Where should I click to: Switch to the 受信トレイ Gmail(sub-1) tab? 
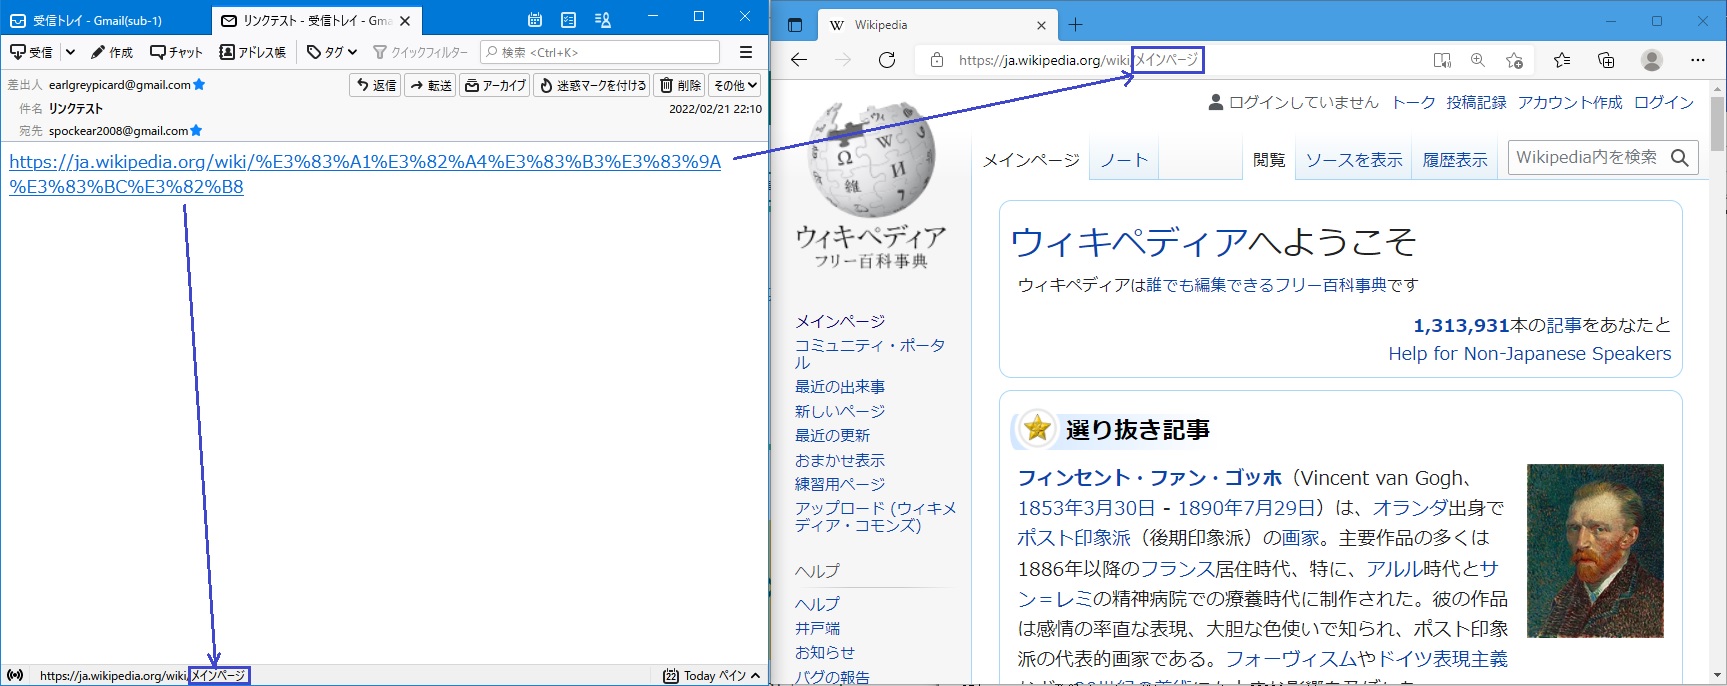tap(98, 20)
